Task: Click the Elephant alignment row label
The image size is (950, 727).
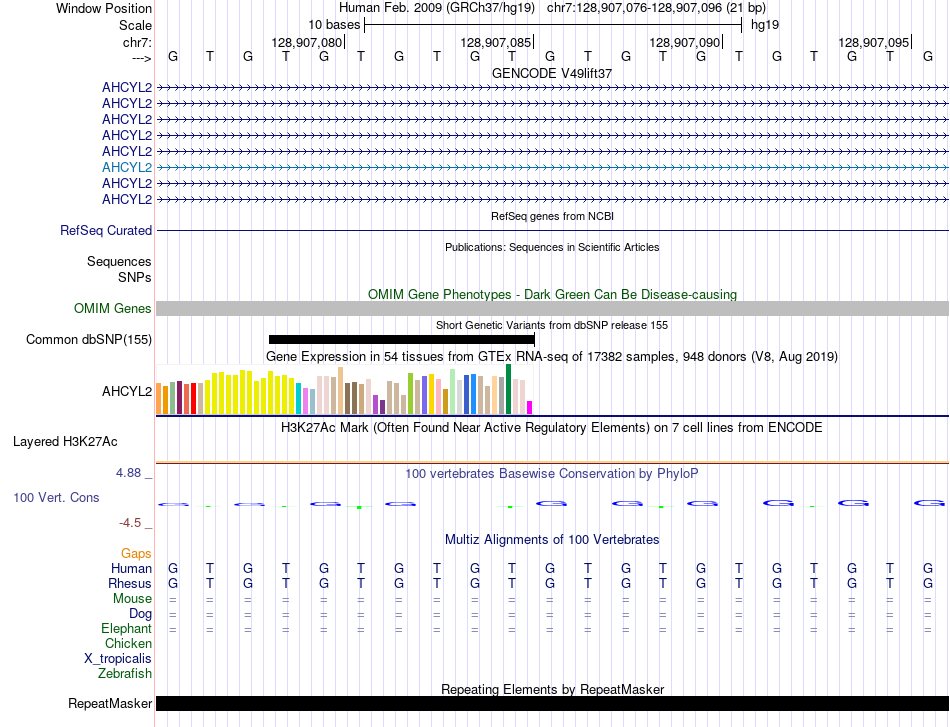Action: 126,628
